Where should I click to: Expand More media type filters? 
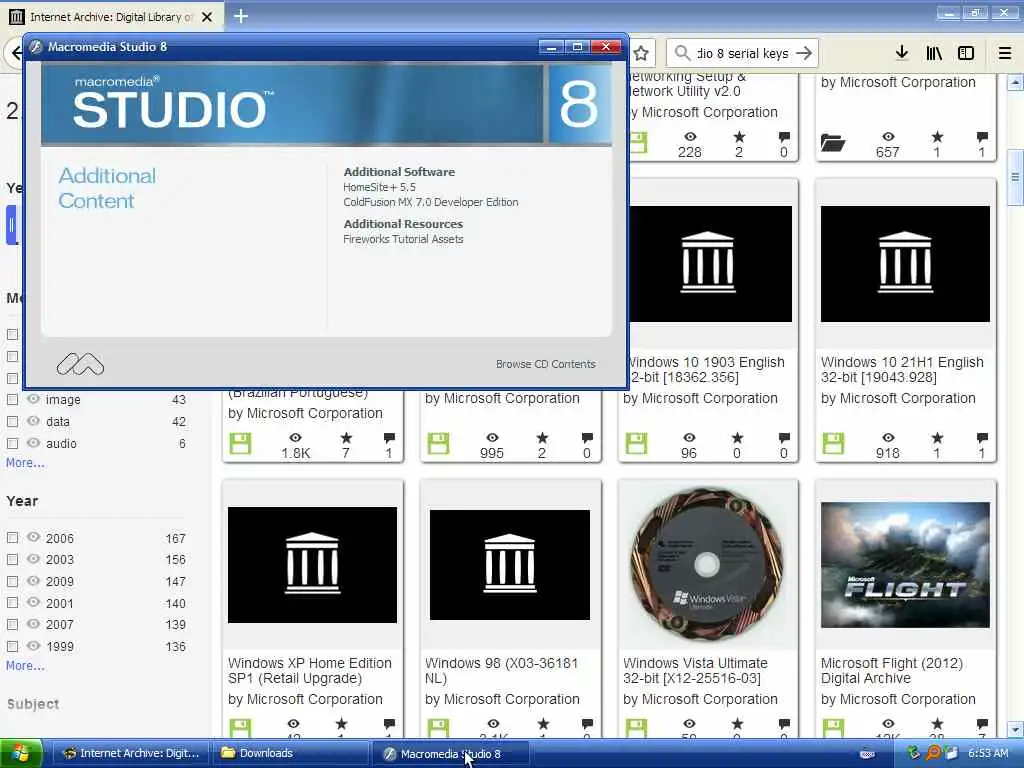pyautogui.click(x=25, y=463)
